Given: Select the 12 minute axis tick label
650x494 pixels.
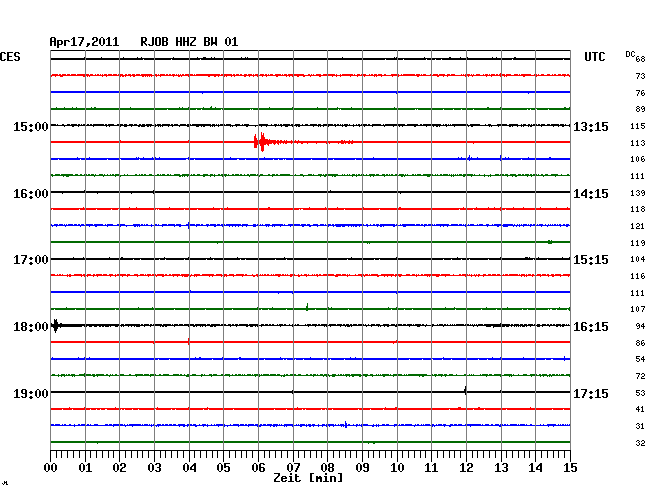Looking at the screenshot, I should 466,467.
